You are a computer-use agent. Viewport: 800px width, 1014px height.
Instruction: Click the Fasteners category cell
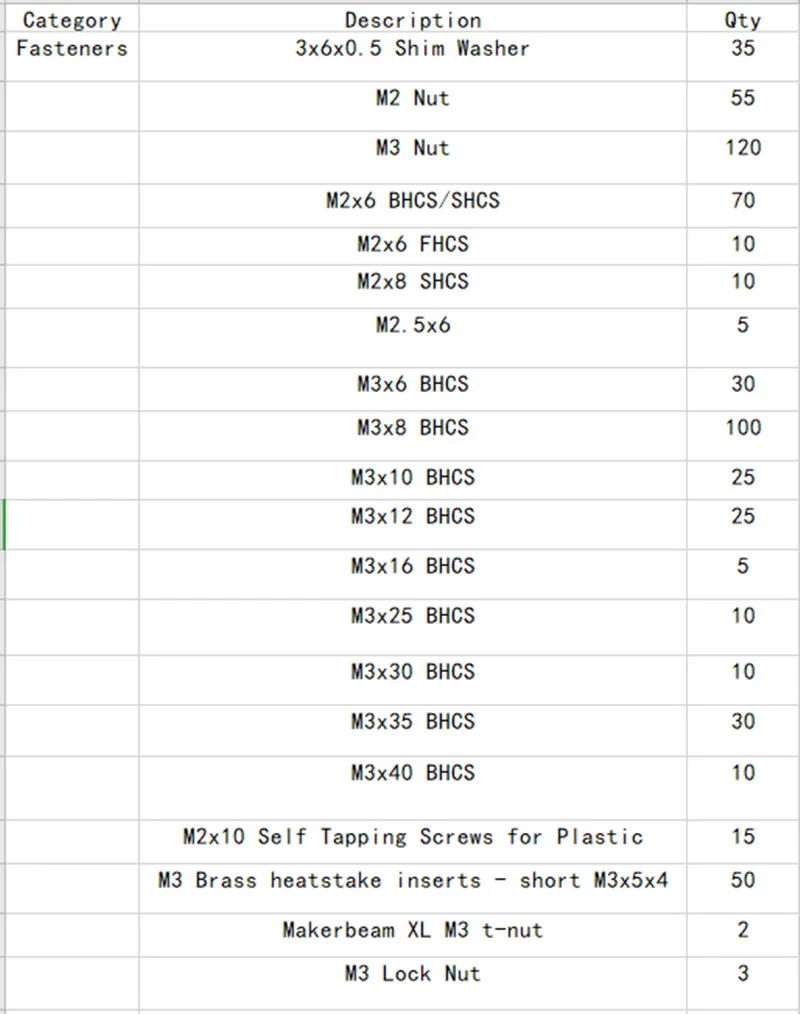(72, 56)
